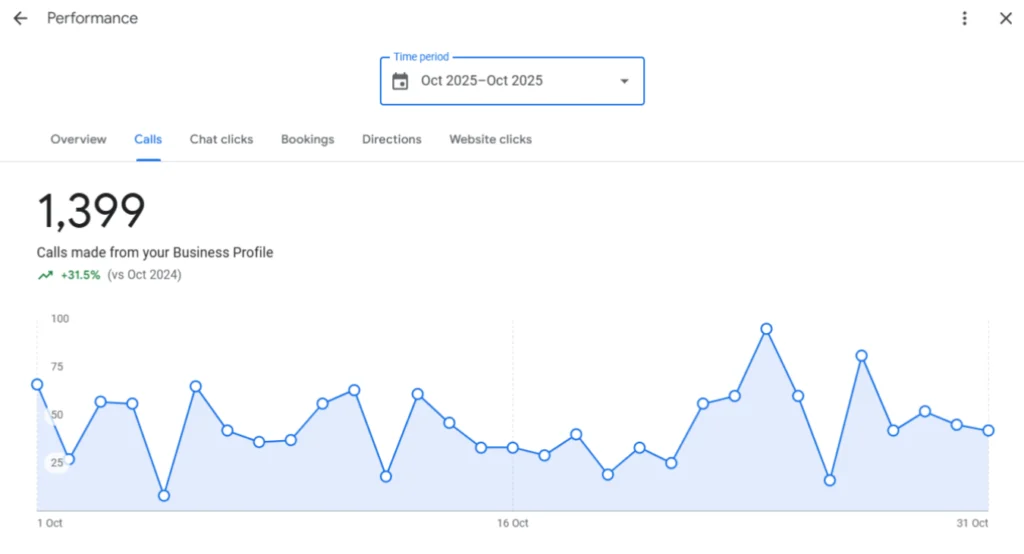Click the last data point above 31 Oct
The width and height of the screenshot is (1024, 554).
pyautogui.click(x=988, y=430)
